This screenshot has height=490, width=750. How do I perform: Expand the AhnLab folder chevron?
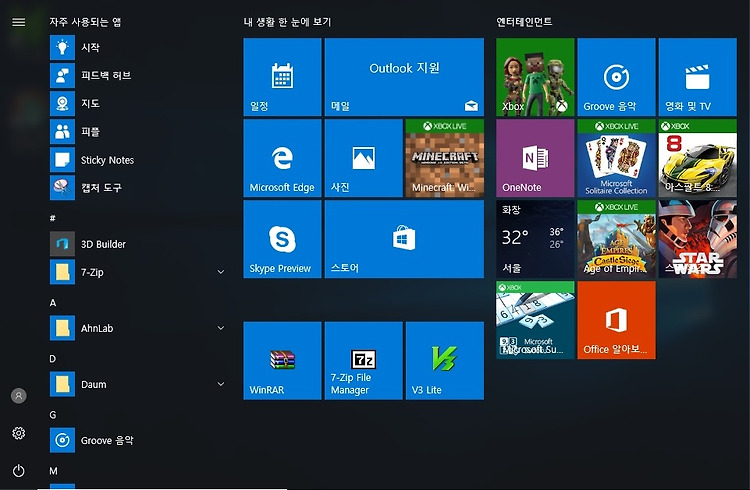pyautogui.click(x=221, y=328)
